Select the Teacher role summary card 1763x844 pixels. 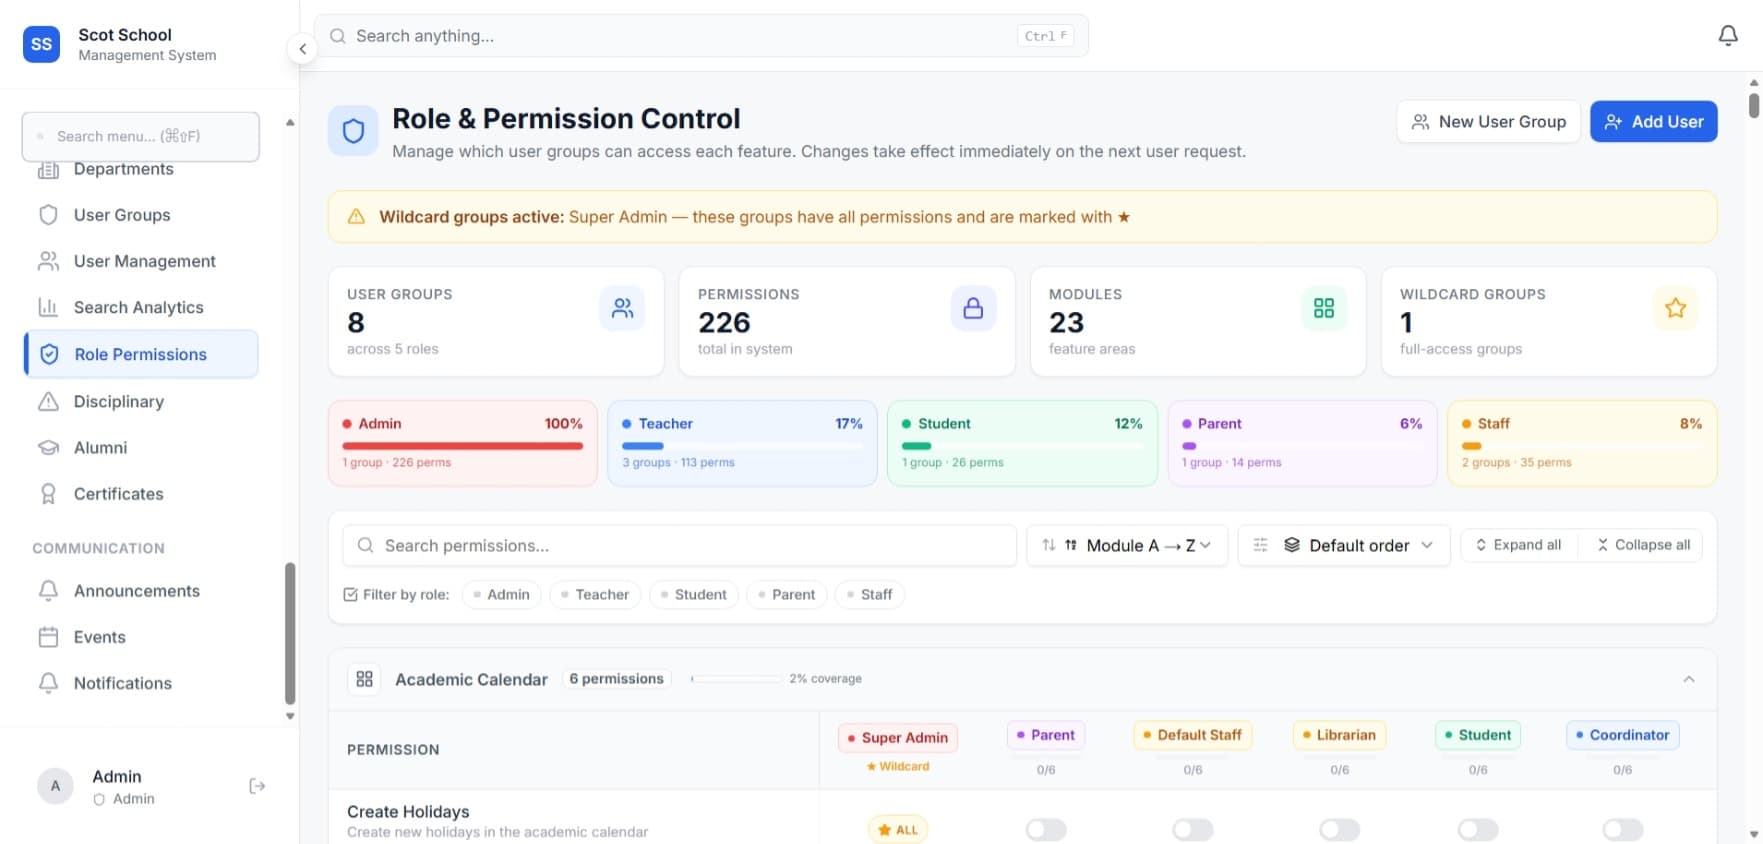point(742,444)
